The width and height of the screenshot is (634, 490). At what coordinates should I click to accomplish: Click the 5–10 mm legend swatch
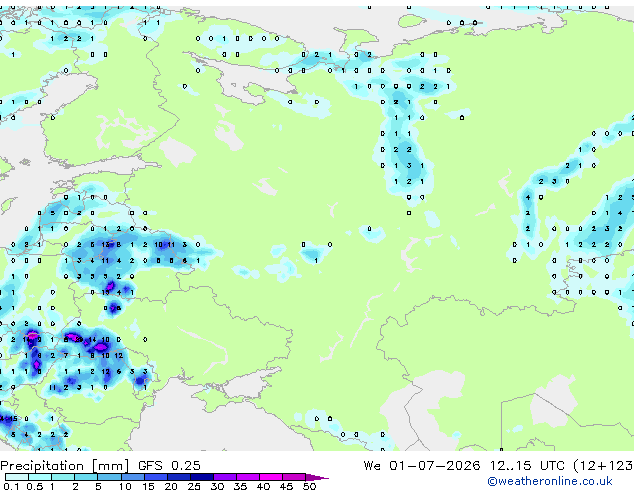[109, 477]
